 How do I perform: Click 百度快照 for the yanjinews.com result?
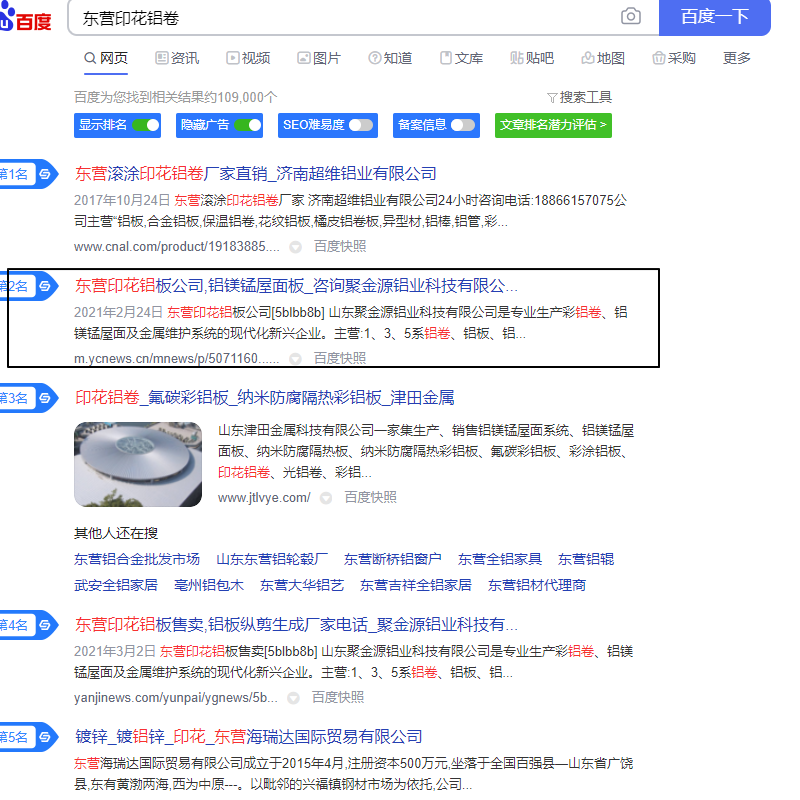338,697
